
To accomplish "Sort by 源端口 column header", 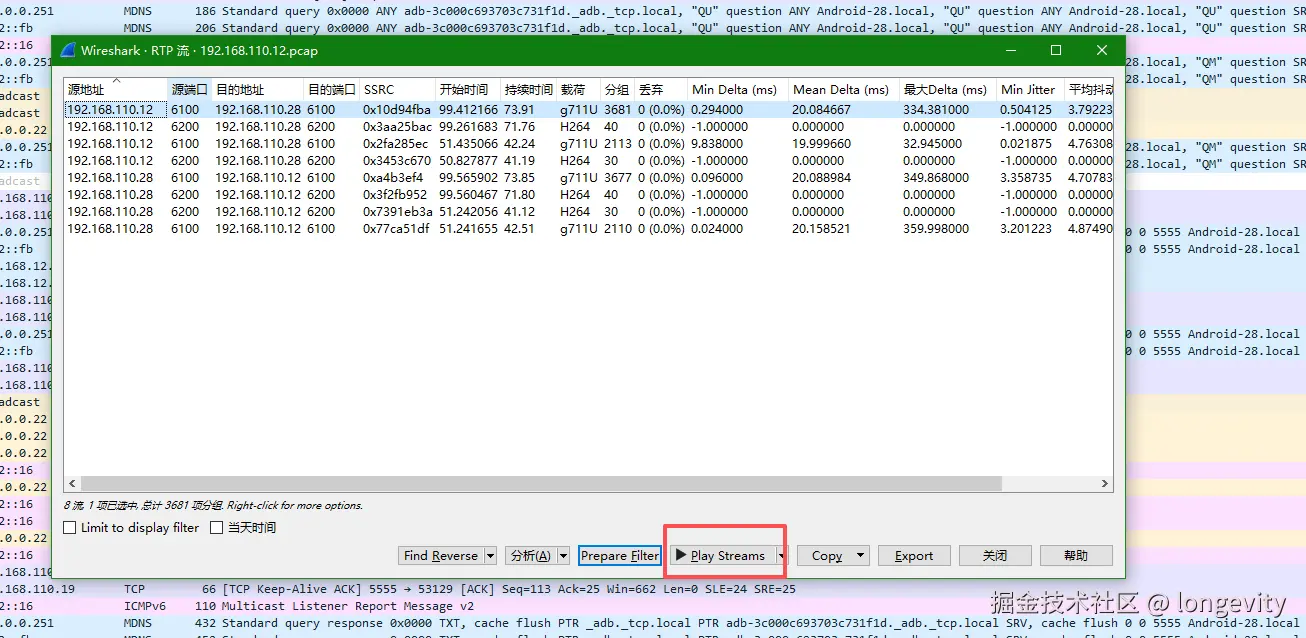I will tap(189, 90).
